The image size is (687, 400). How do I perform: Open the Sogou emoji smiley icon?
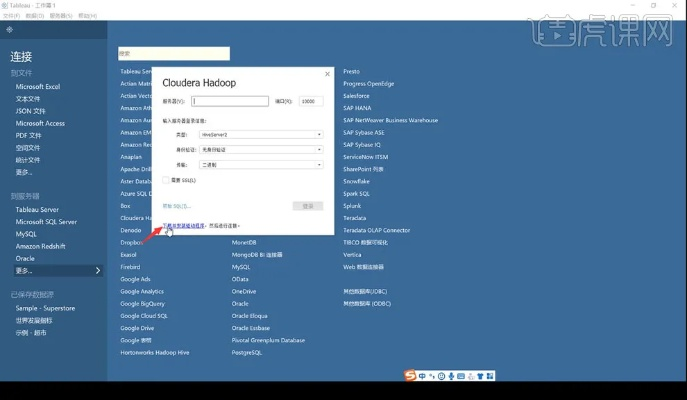(442, 376)
